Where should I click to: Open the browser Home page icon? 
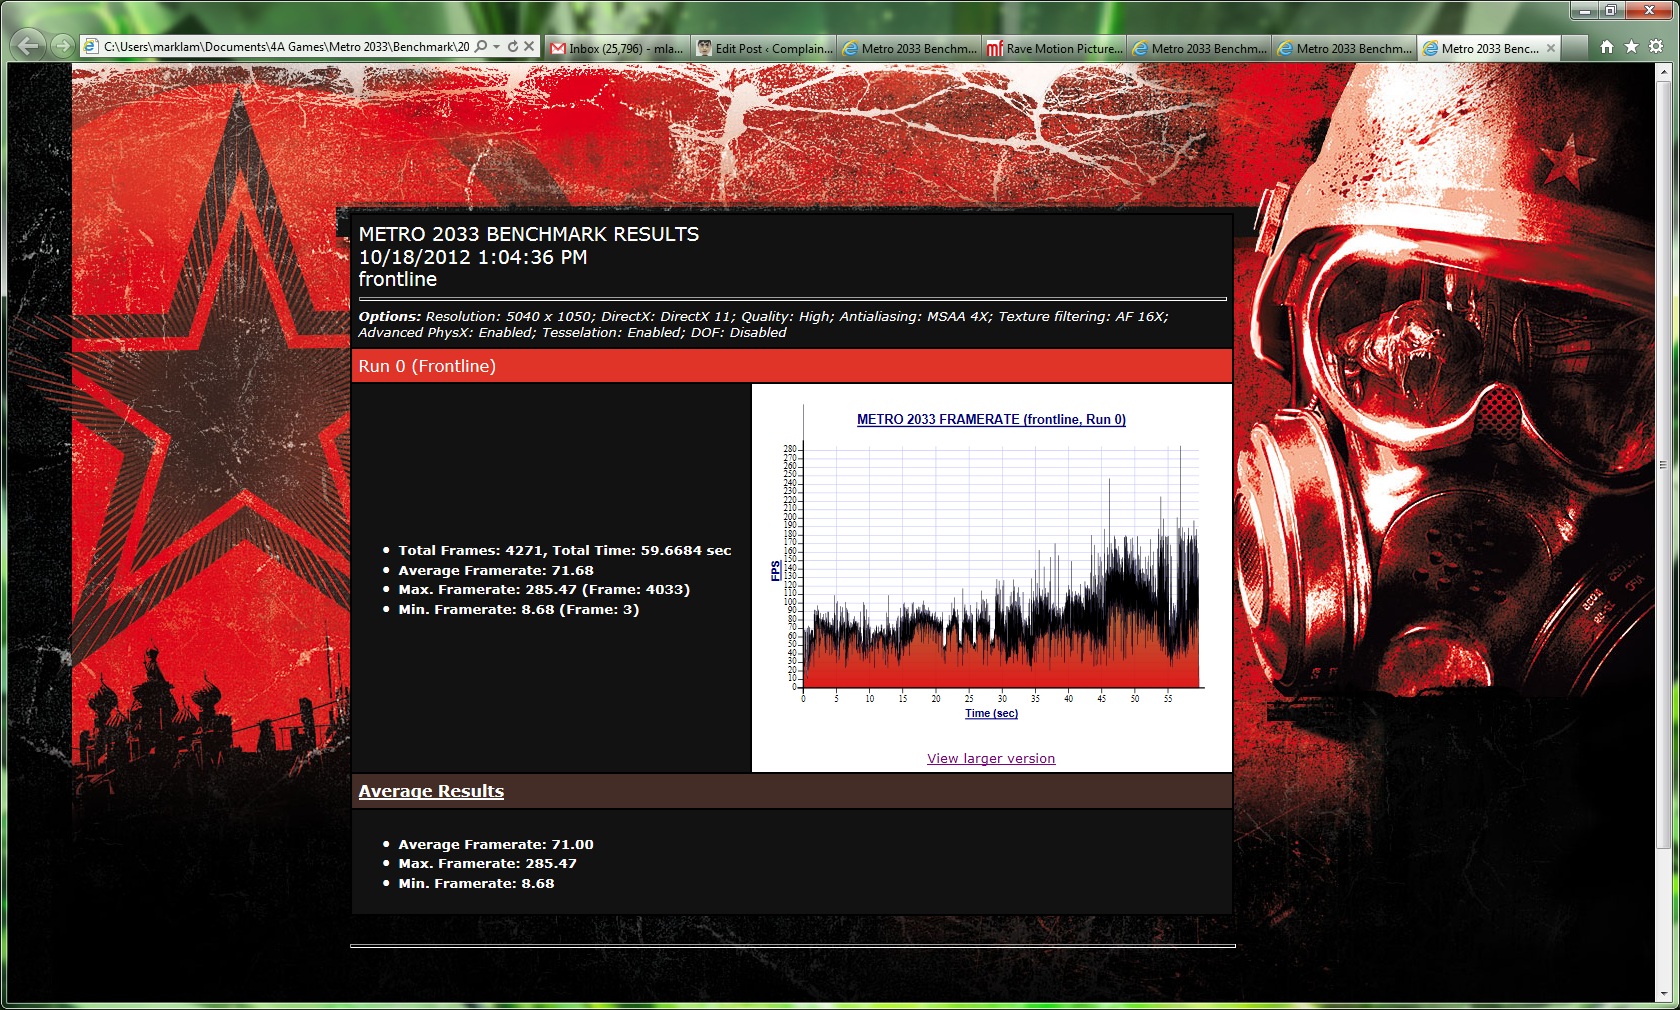1607,47
